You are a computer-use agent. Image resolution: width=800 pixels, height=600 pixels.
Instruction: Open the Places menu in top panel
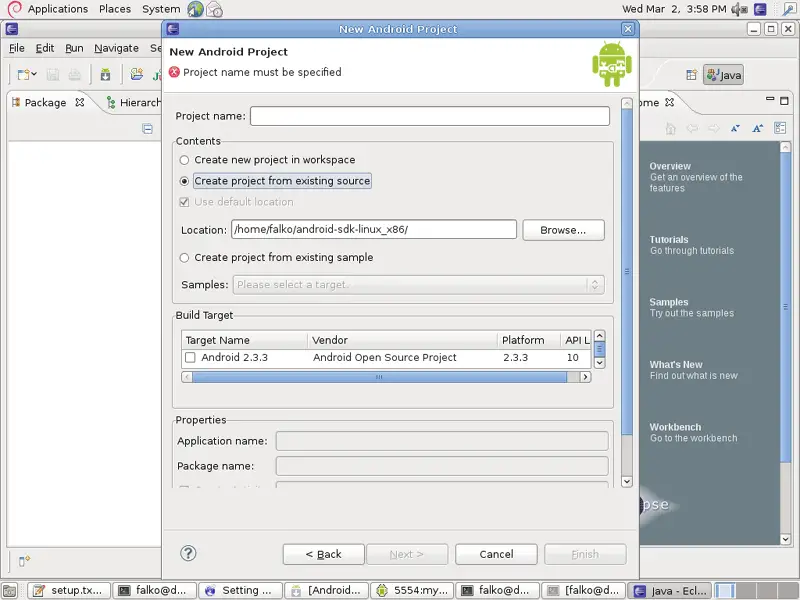115,9
